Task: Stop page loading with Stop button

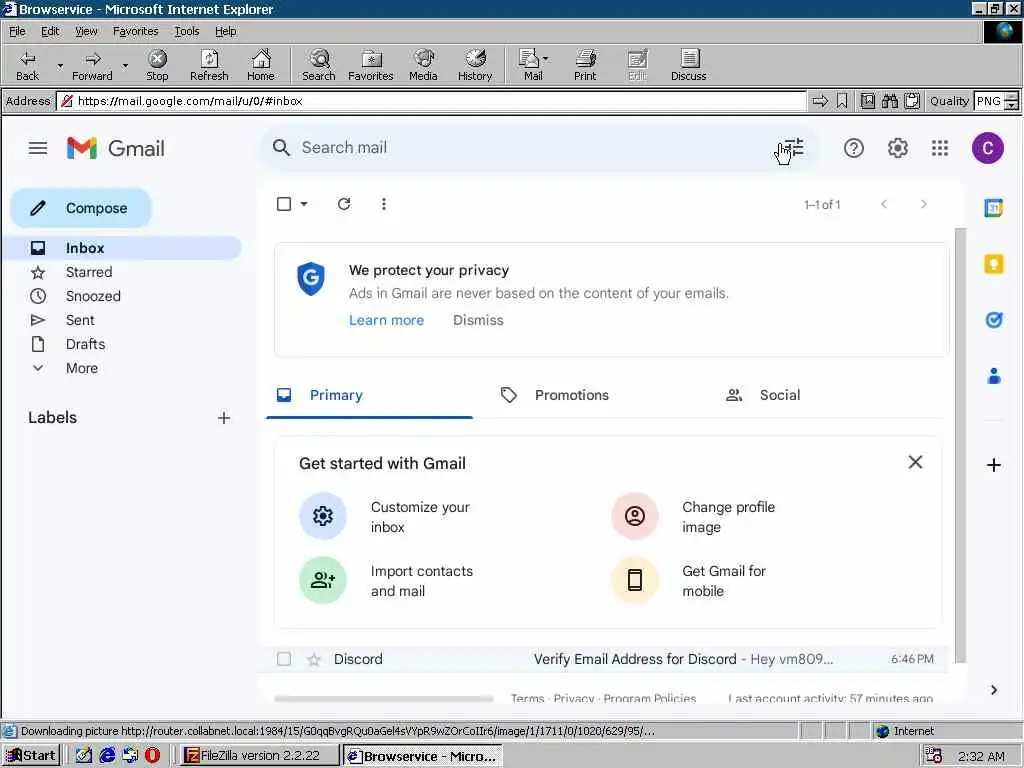Action: [x=157, y=65]
